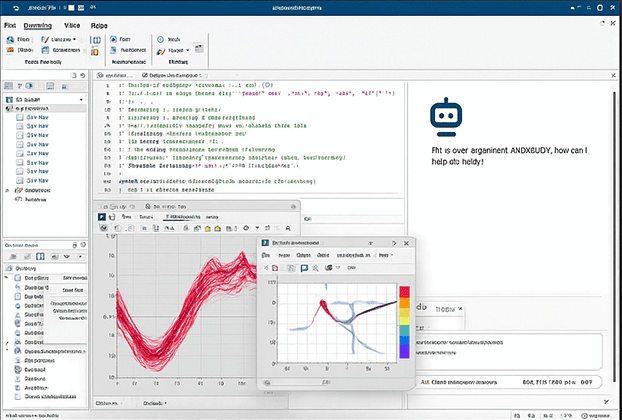This screenshot has width=622, height=420.
Task: Click the orange picture icon under the globe
Action: point(10,50)
